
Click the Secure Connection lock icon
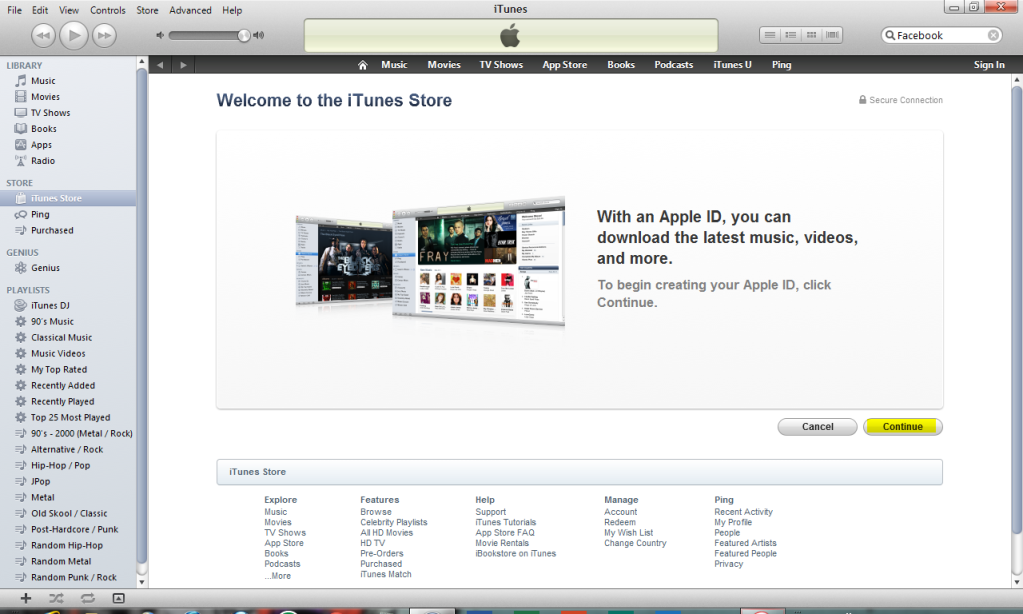click(x=862, y=100)
